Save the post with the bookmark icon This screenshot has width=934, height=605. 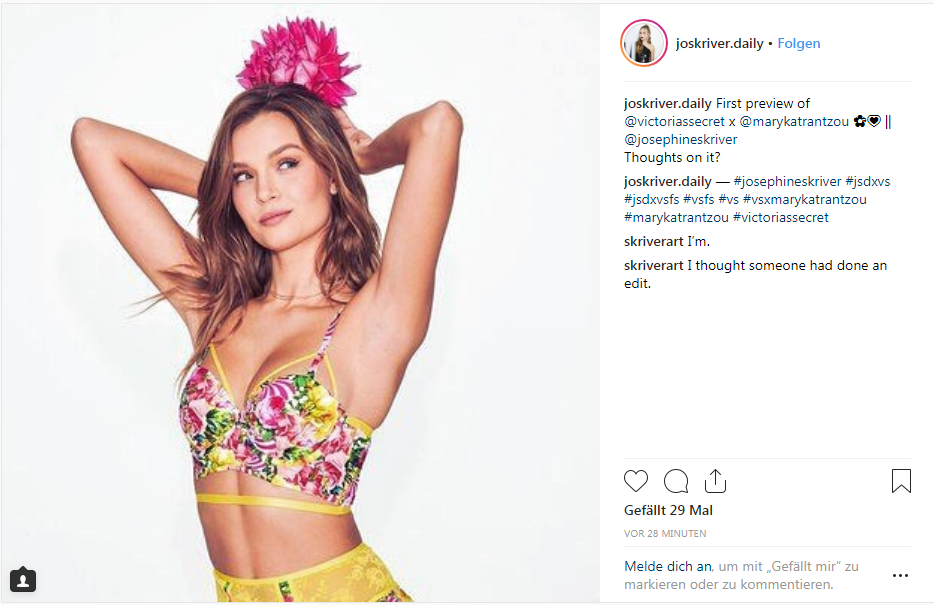coord(901,481)
